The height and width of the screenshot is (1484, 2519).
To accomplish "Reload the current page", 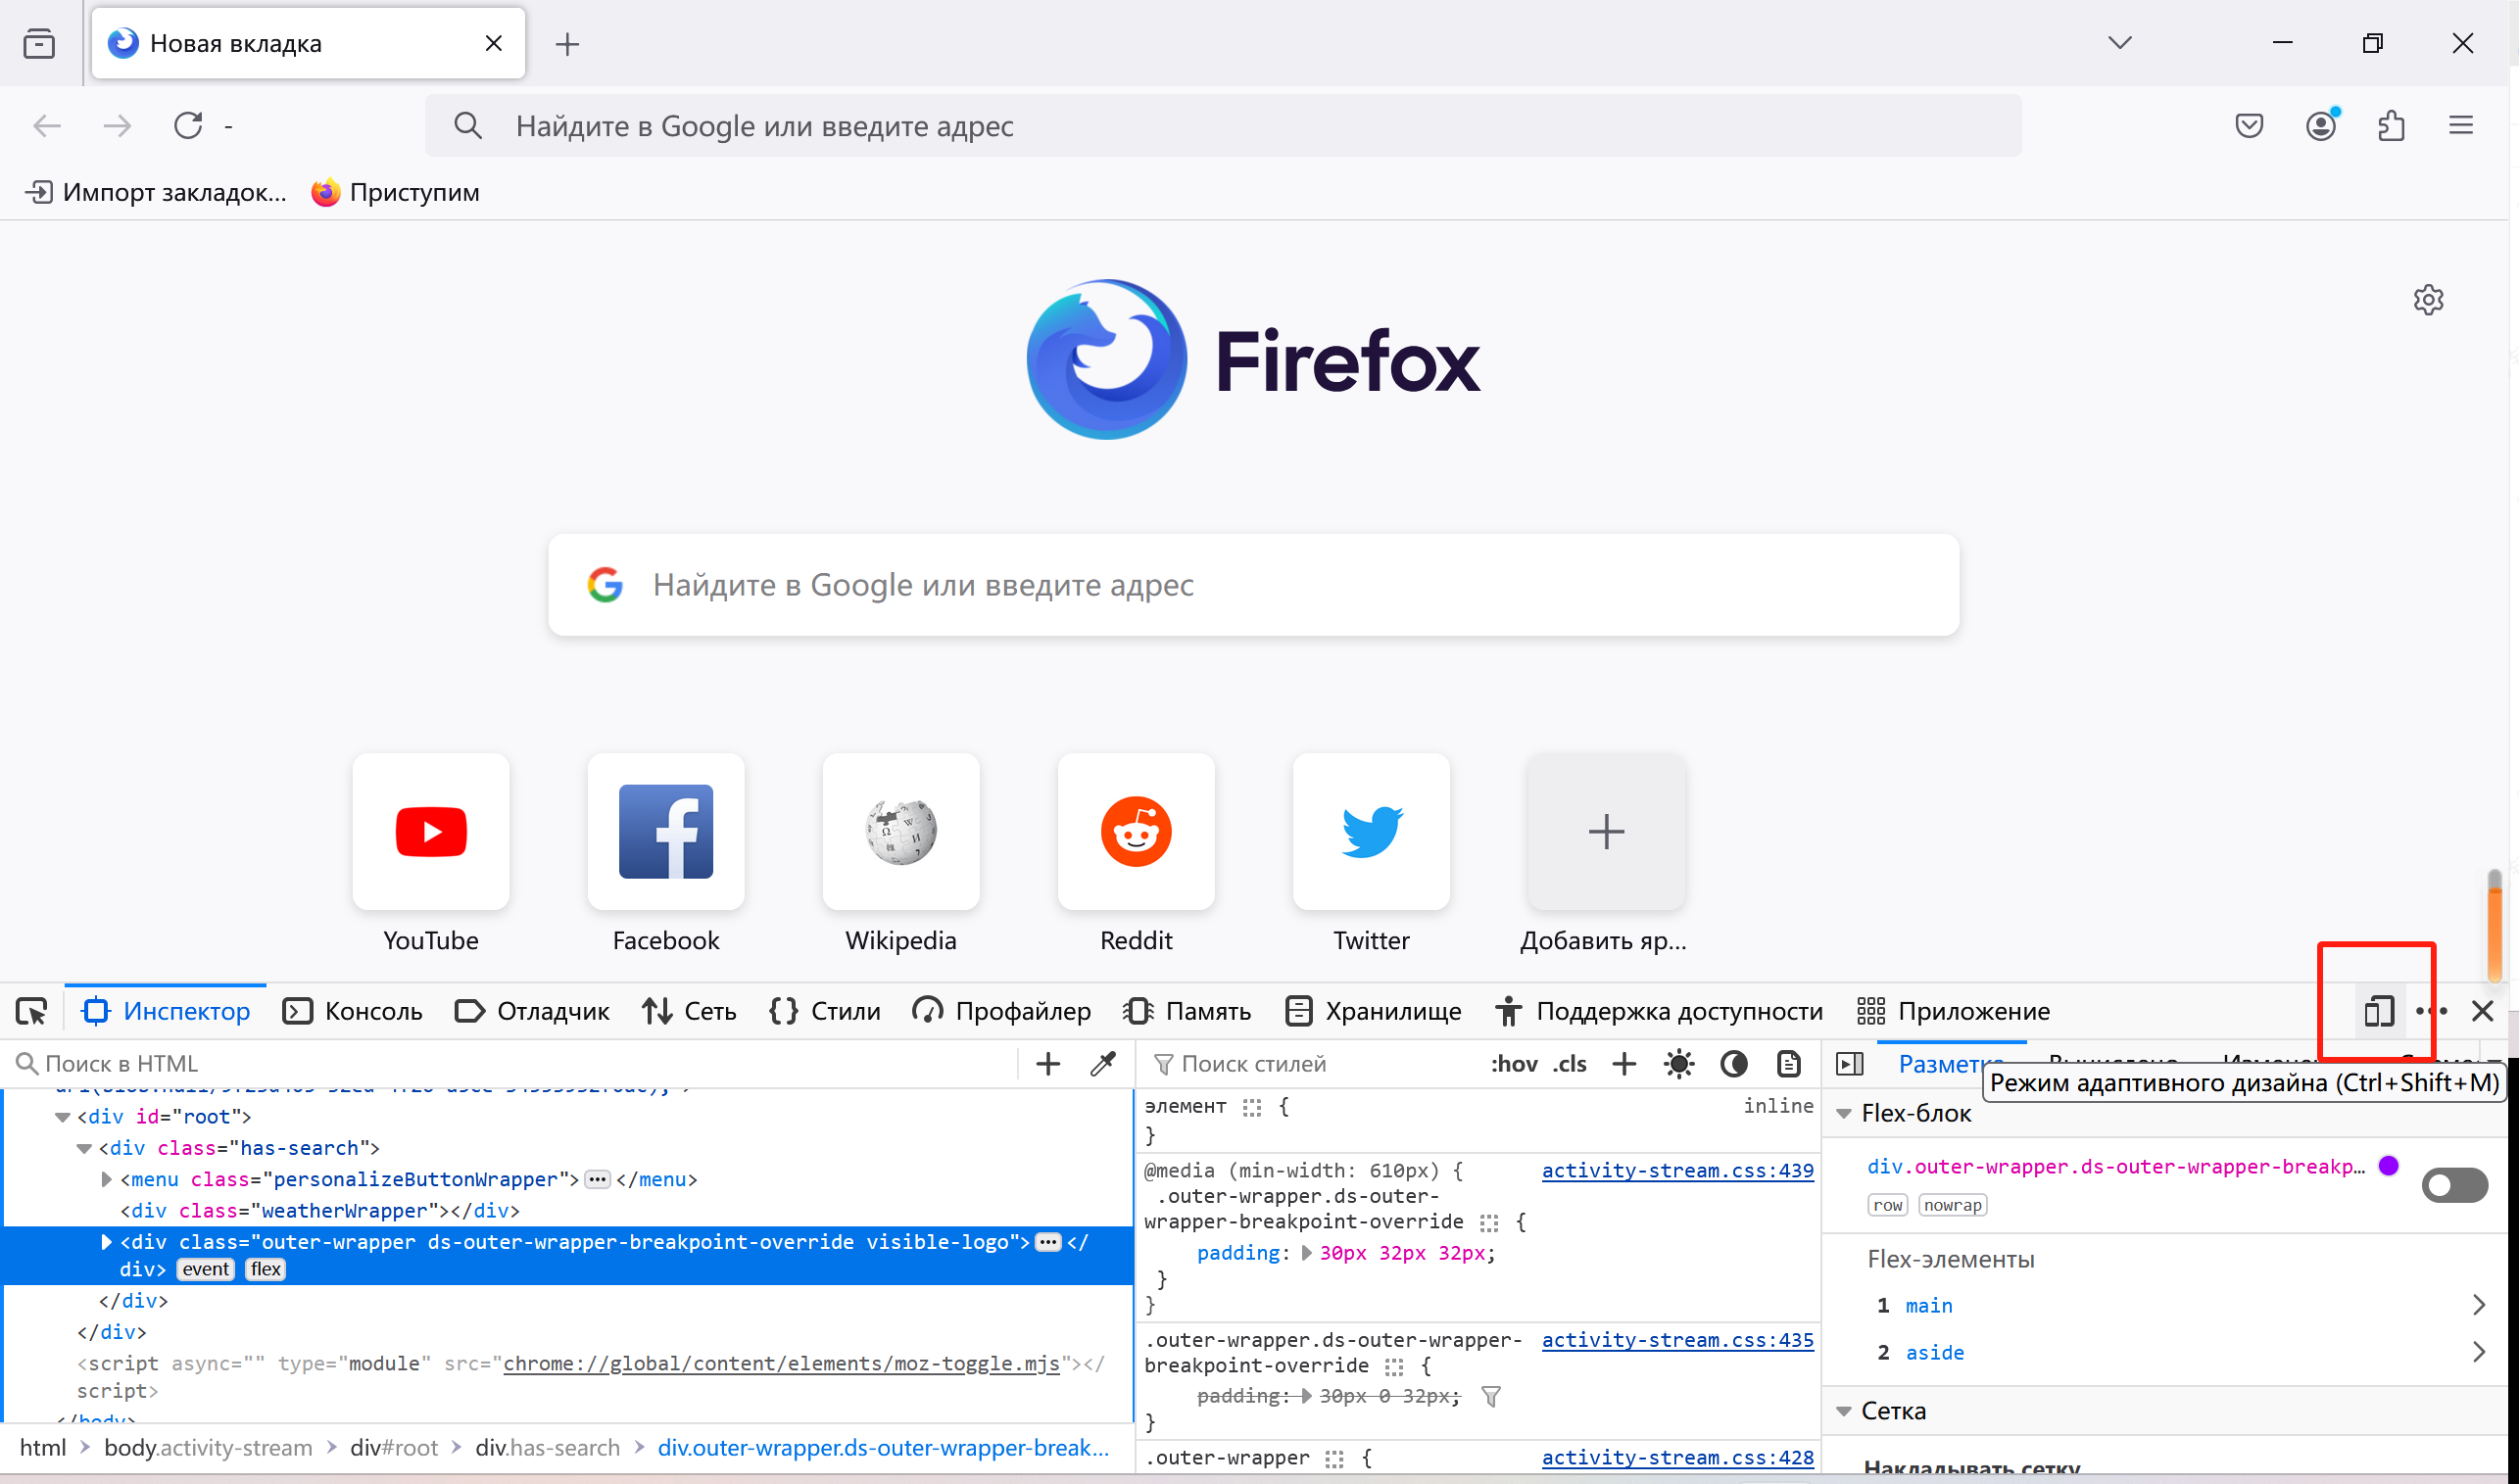I will (188, 125).
